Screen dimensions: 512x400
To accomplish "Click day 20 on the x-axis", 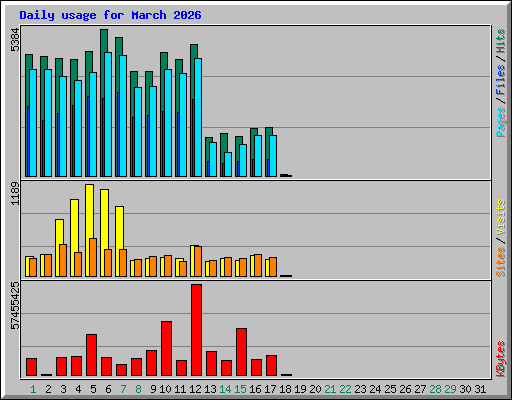I will tap(315, 389).
